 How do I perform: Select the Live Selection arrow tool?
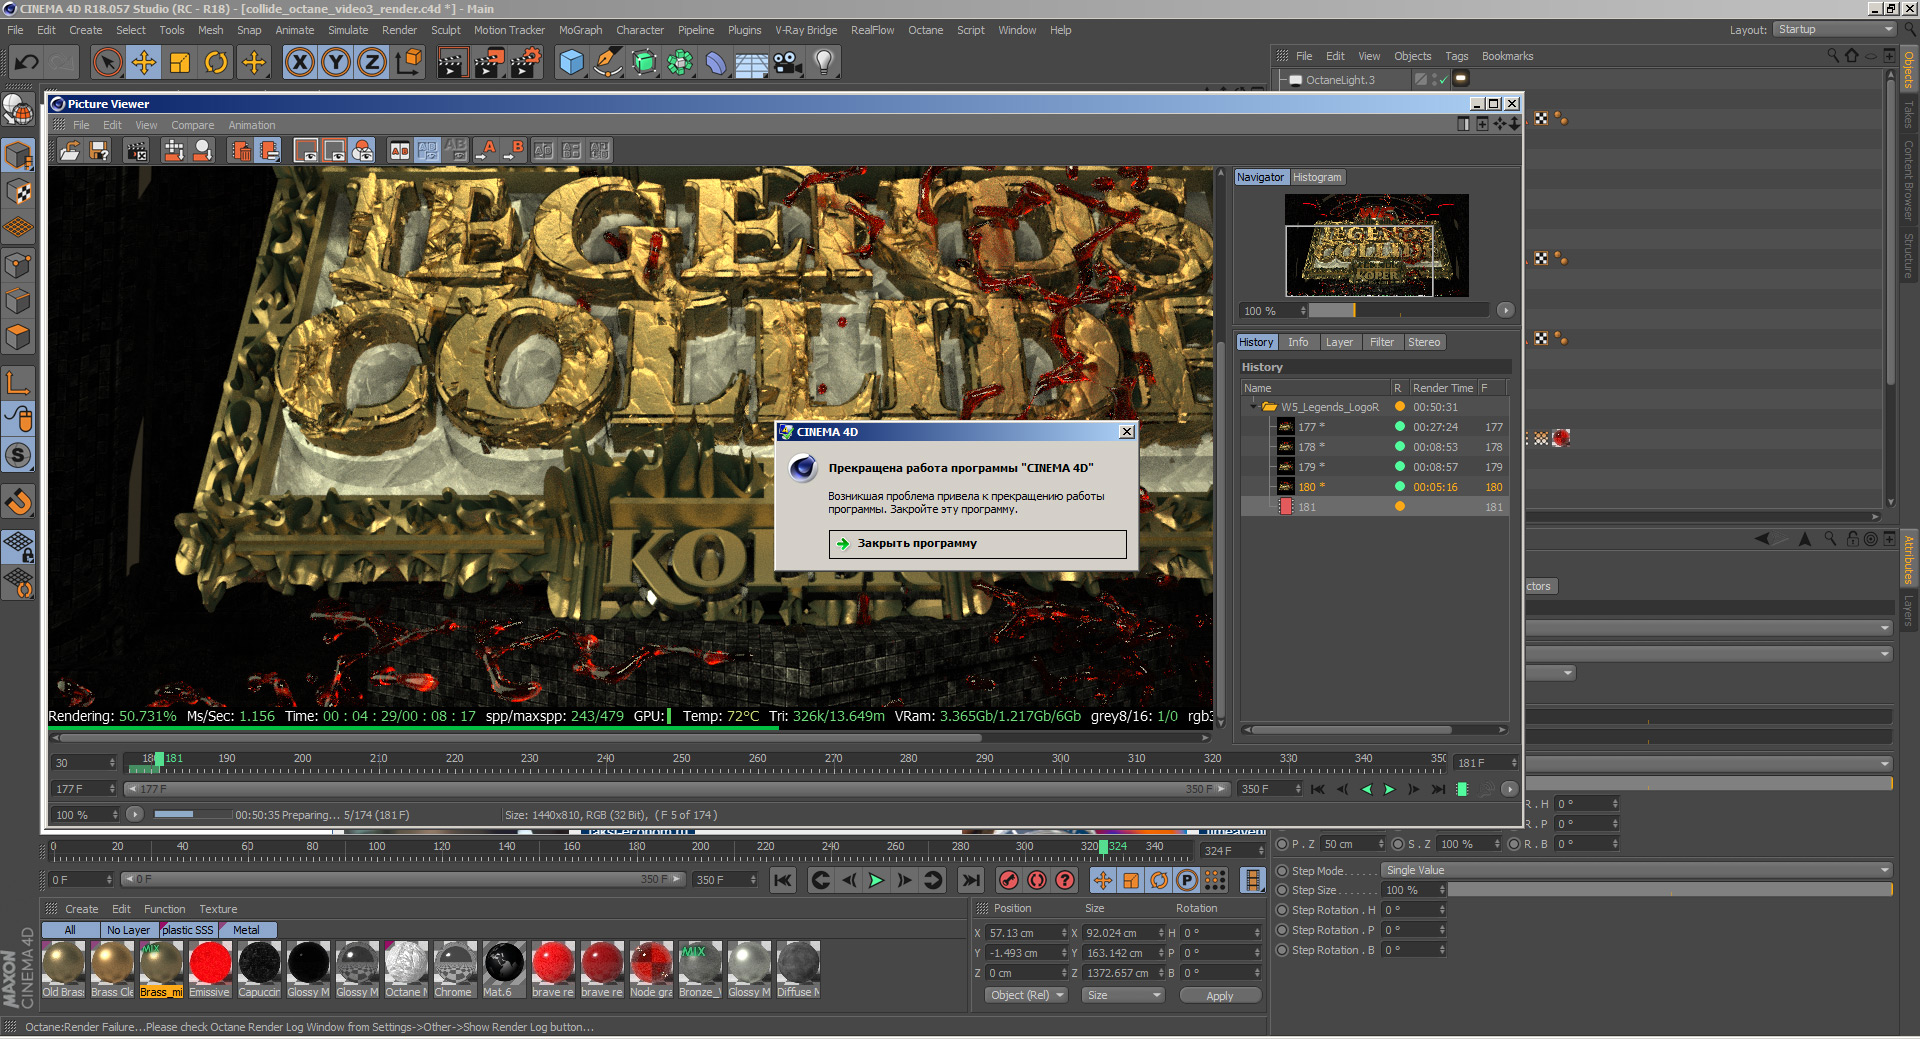click(x=107, y=63)
